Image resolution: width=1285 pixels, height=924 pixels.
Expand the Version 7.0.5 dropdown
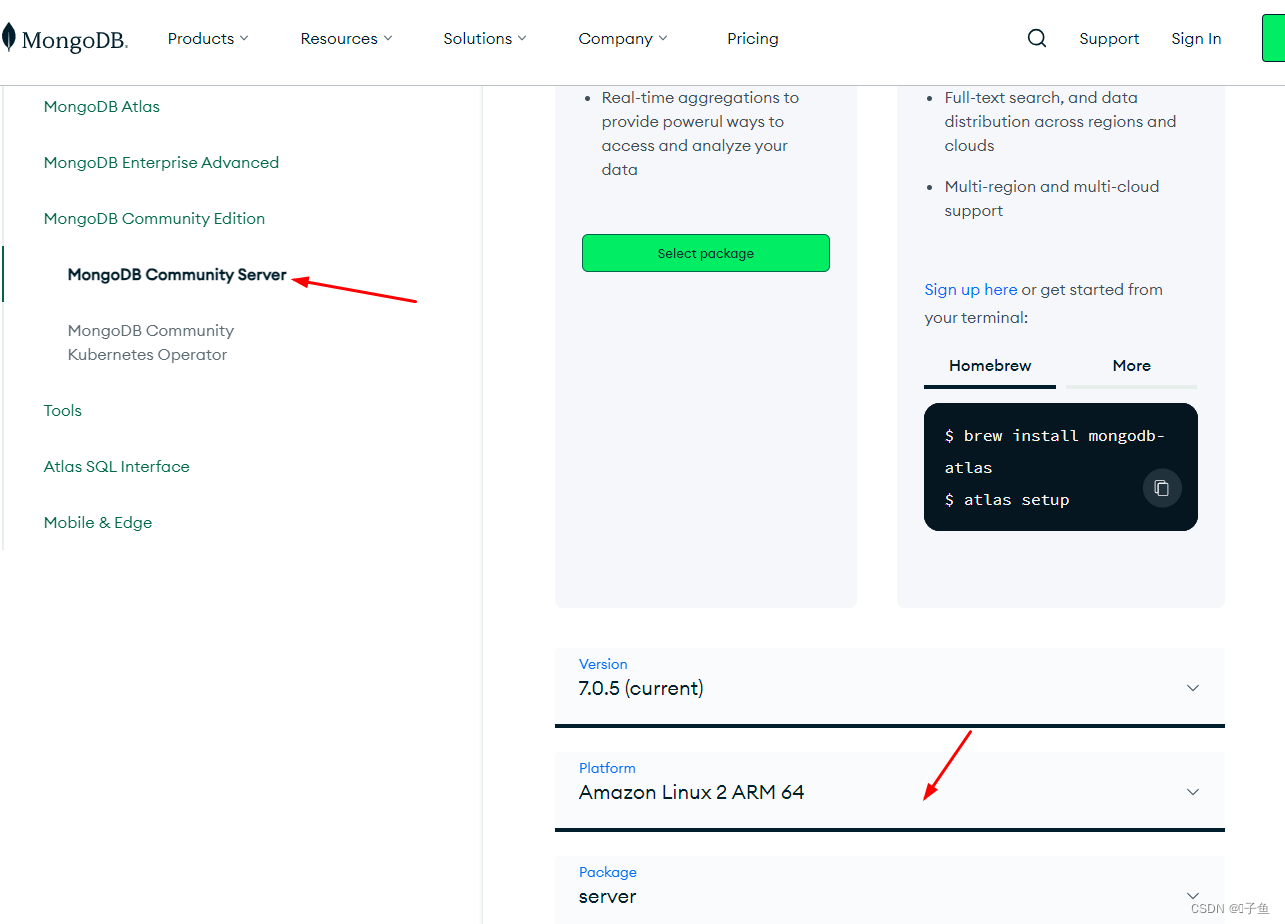pyautogui.click(x=890, y=687)
